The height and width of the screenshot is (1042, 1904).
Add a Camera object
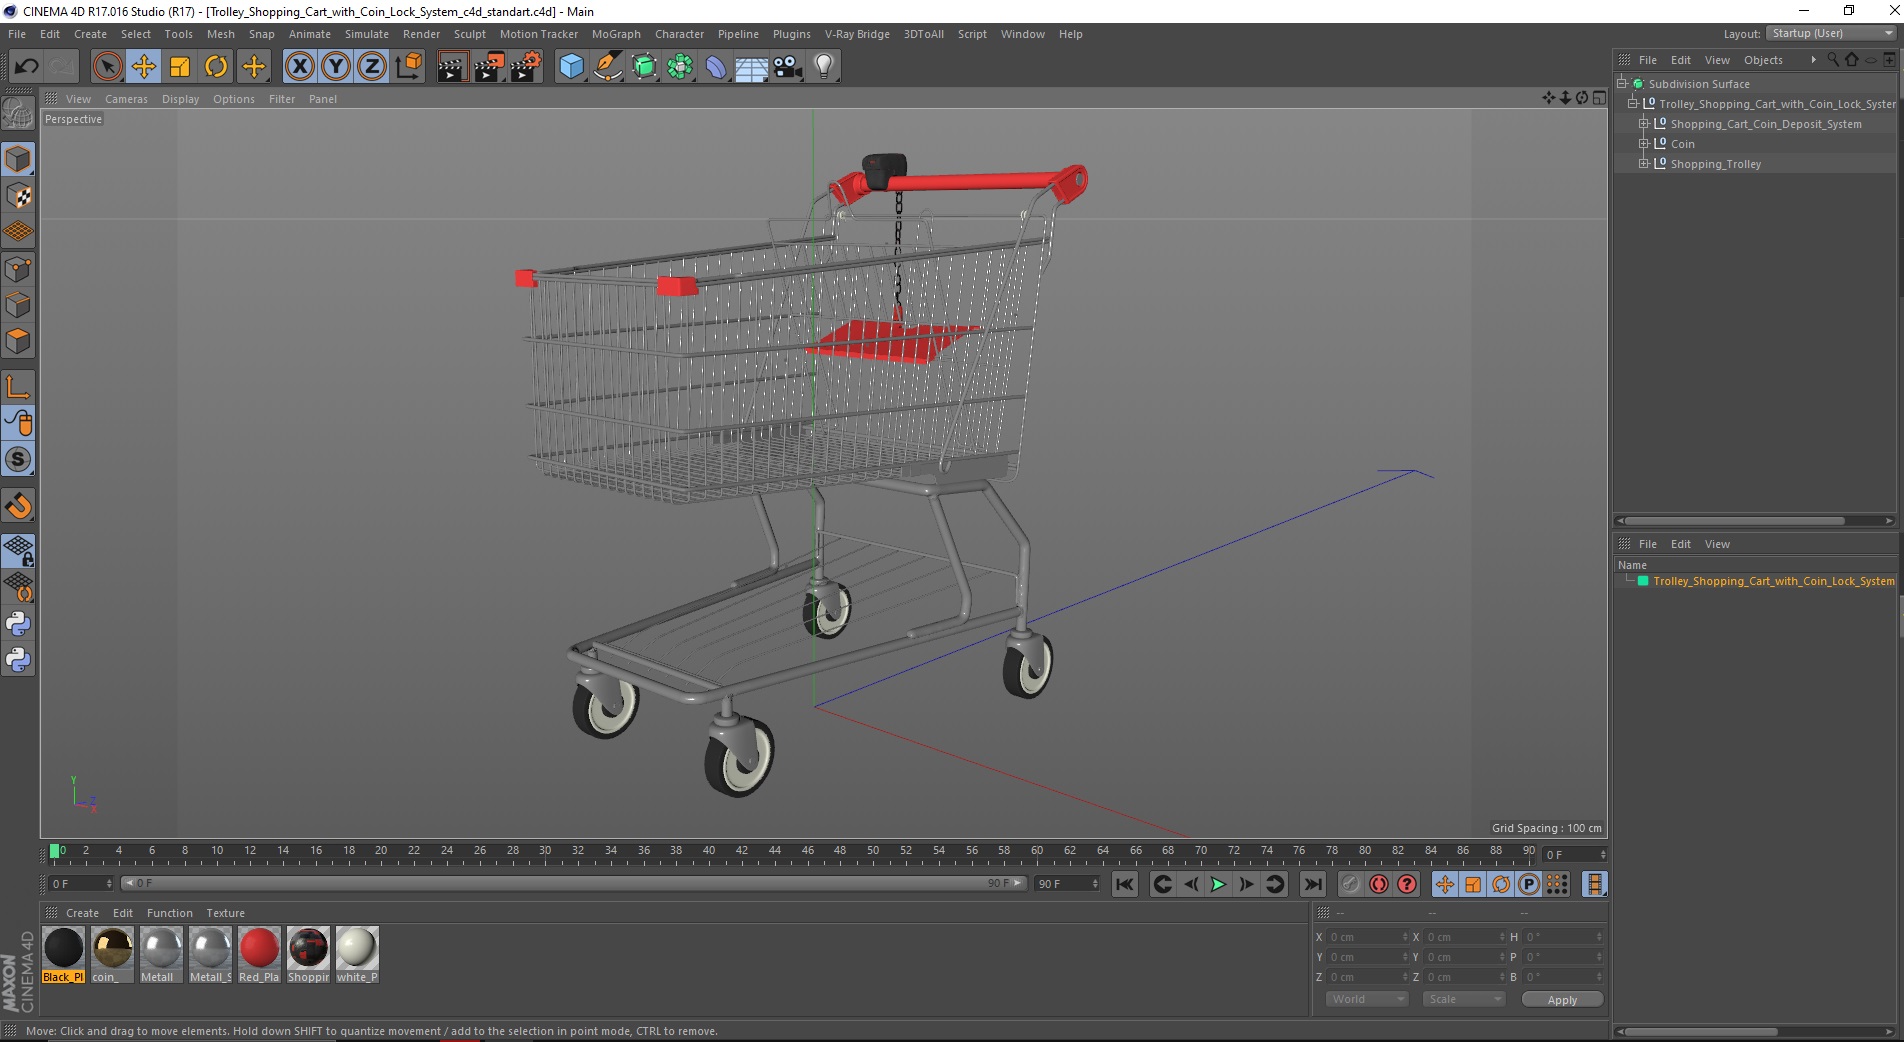[x=788, y=67]
